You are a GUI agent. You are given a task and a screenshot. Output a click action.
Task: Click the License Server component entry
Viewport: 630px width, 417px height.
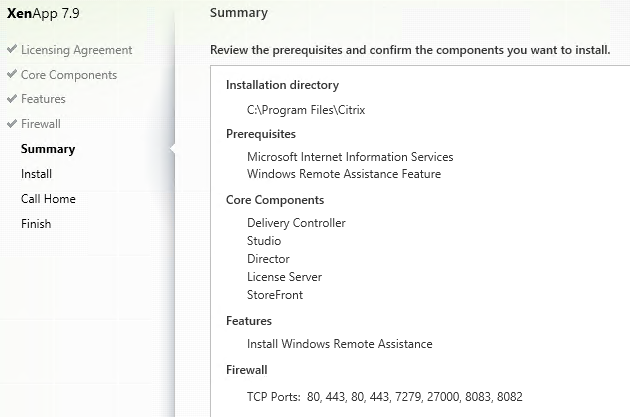pos(284,277)
